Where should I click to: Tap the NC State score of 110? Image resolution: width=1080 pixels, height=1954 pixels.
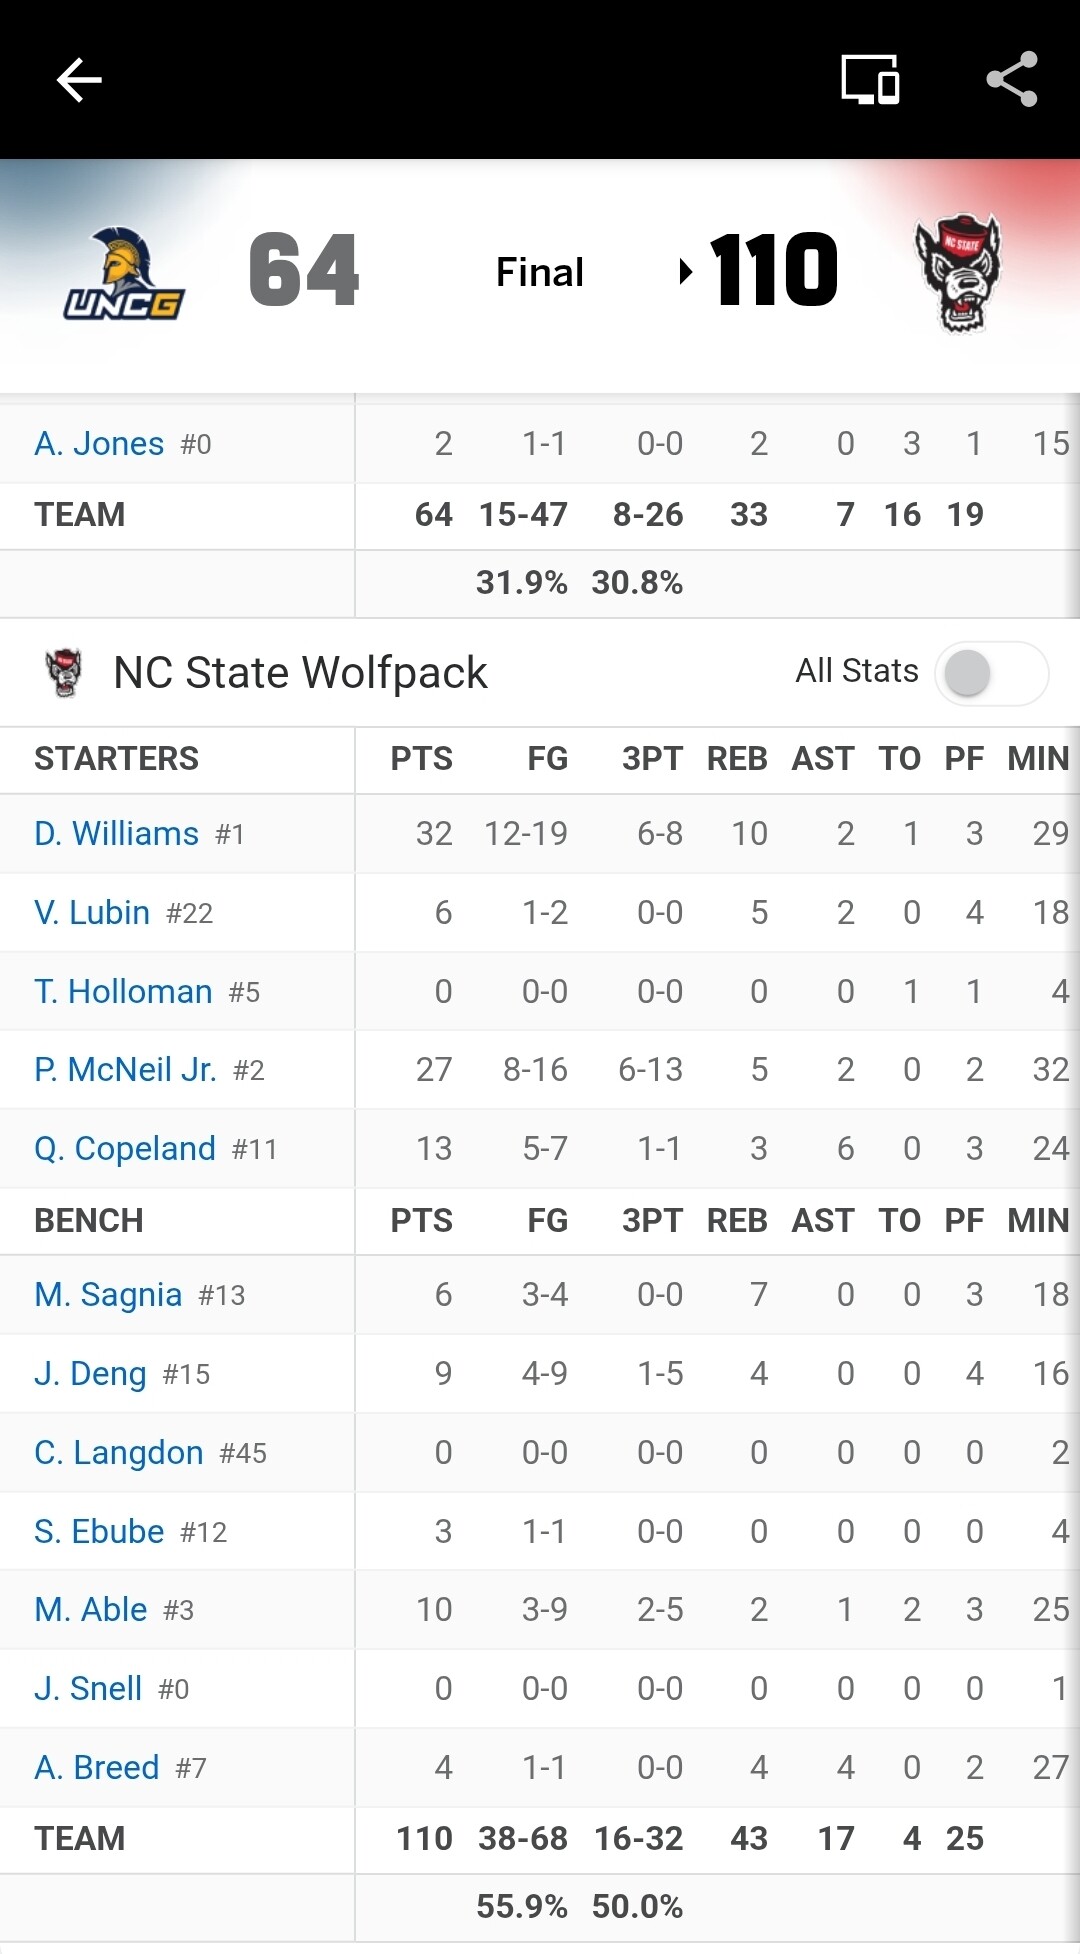773,270
